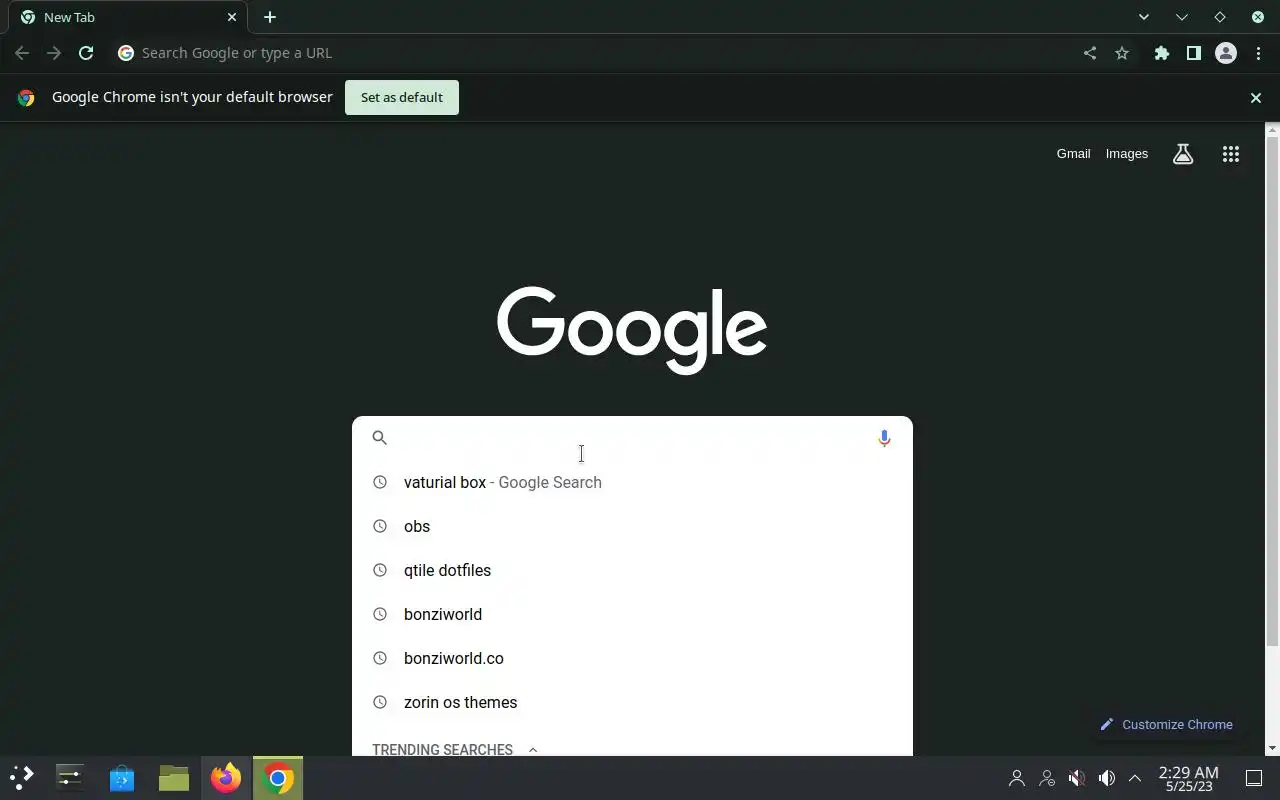Start voice search with microphone icon
Screen dimensions: 1280x800
884,438
